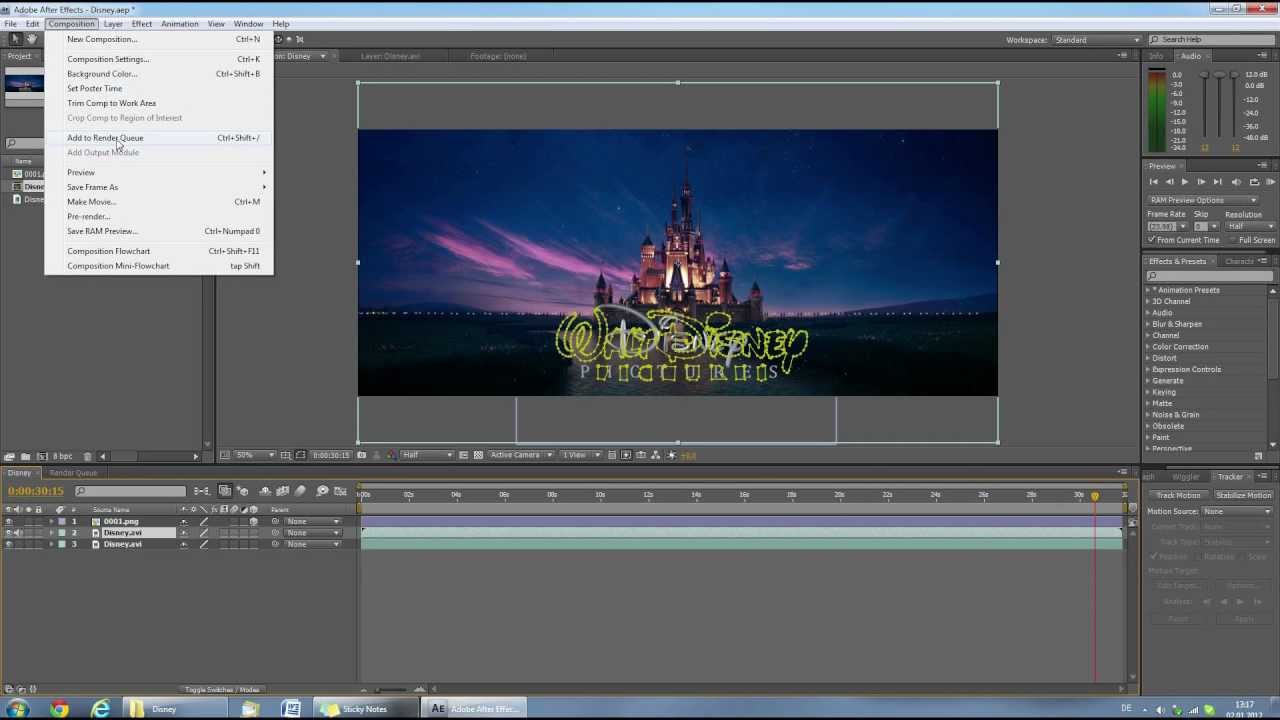Click Toggle Switches / Modes button
1280x720 pixels.
pos(222,690)
